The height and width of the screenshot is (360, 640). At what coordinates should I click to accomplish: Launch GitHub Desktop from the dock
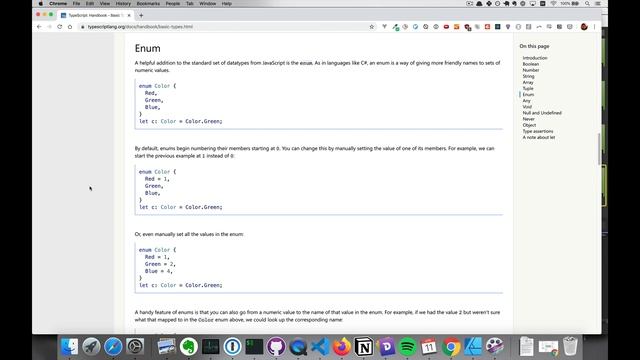point(276,347)
